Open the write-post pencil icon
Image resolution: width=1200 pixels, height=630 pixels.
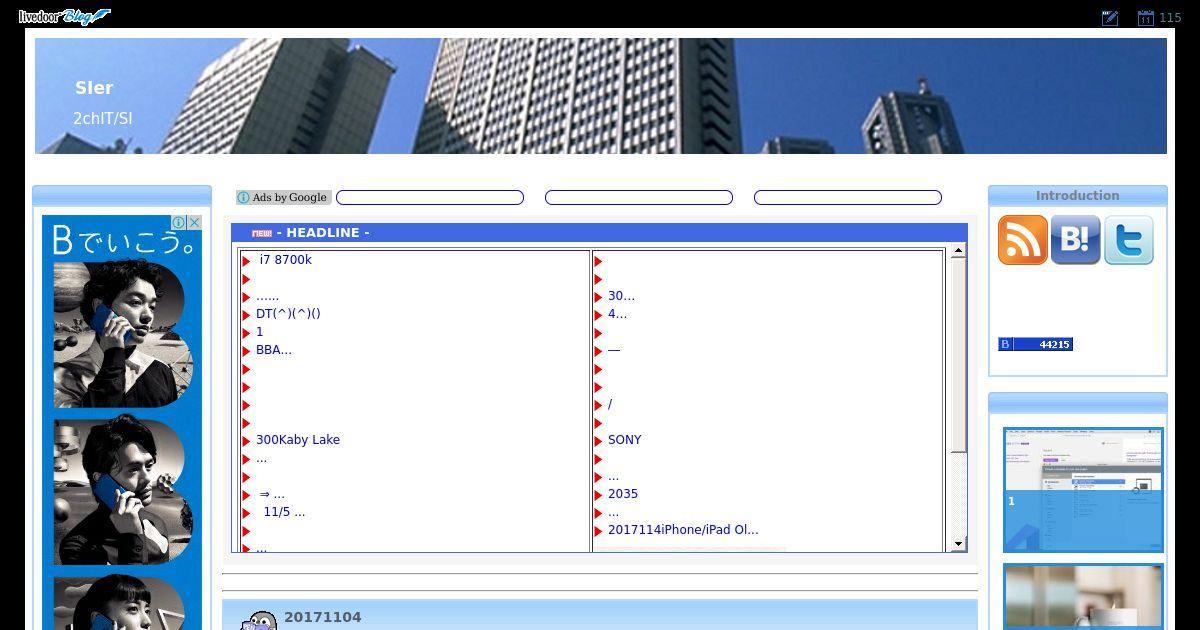point(1109,17)
